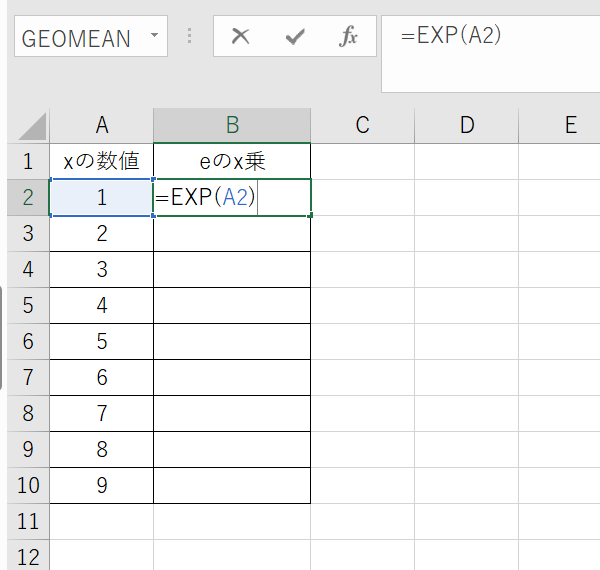Select empty cell B6 next to value 5

coord(232,341)
